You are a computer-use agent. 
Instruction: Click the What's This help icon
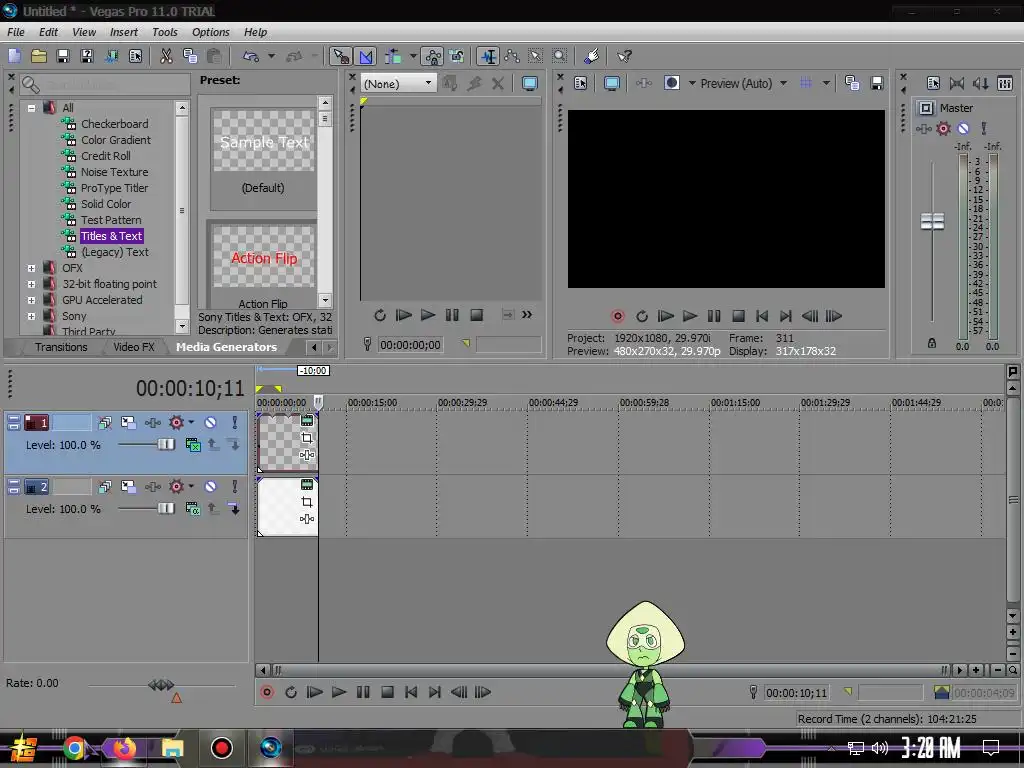point(624,56)
